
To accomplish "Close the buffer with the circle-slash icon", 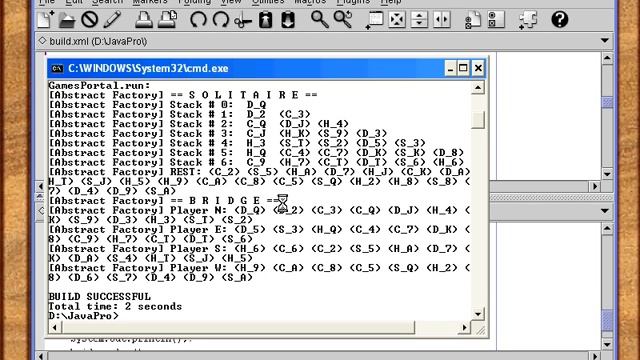I will (89, 20).
